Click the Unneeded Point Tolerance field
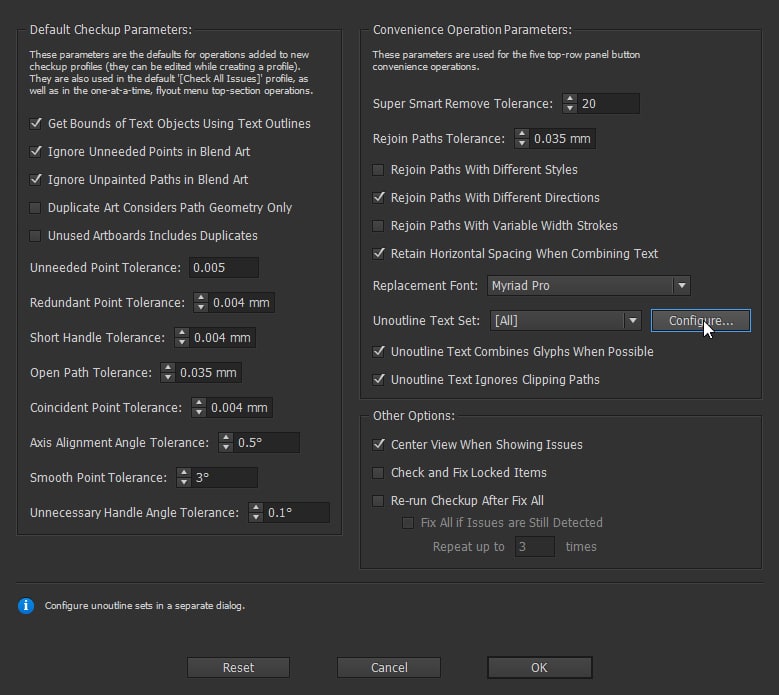The width and height of the screenshot is (779, 695). pyautogui.click(x=224, y=267)
